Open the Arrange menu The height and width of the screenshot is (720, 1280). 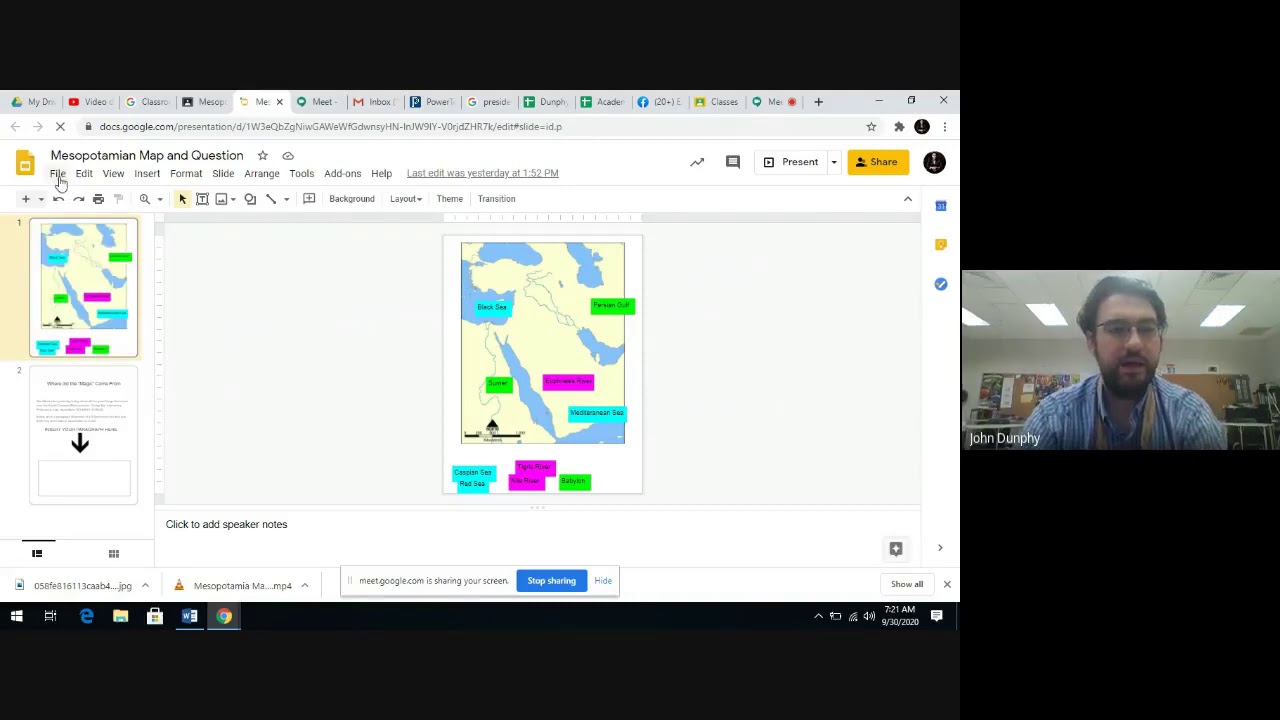(262, 174)
